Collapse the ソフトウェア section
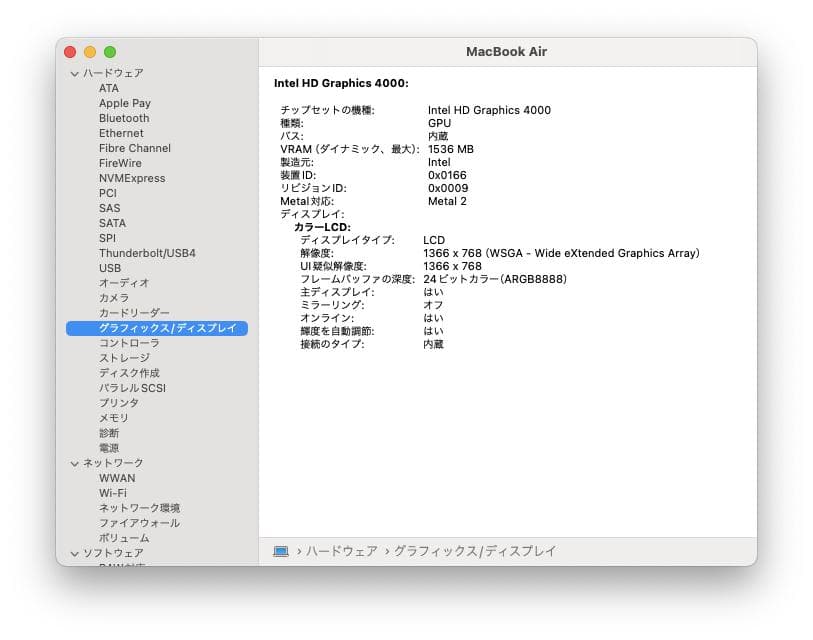The width and height of the screenshot is (813, 640). 74,553
